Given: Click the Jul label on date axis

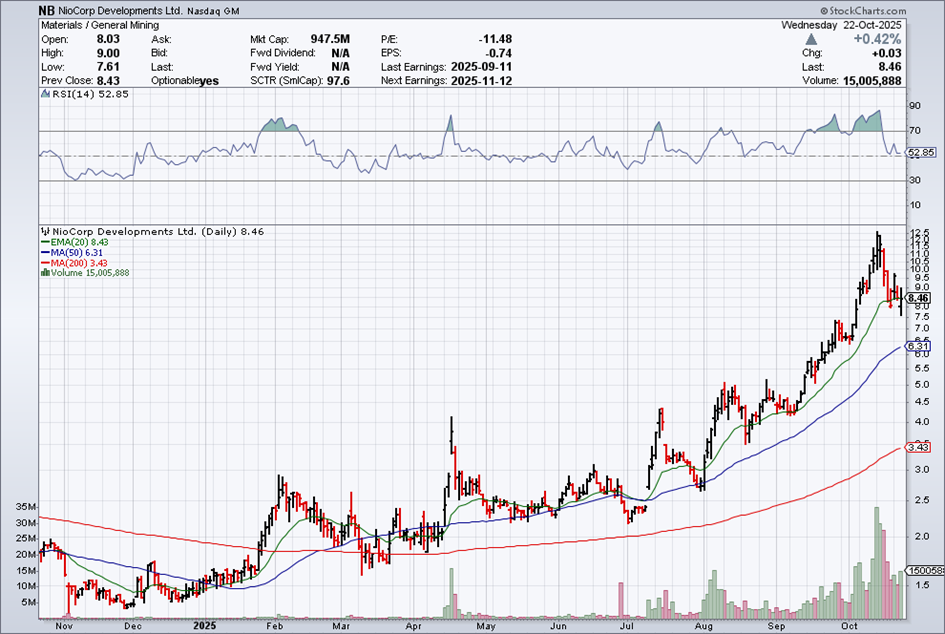Looking at the screenshot, I should (628, 626).
